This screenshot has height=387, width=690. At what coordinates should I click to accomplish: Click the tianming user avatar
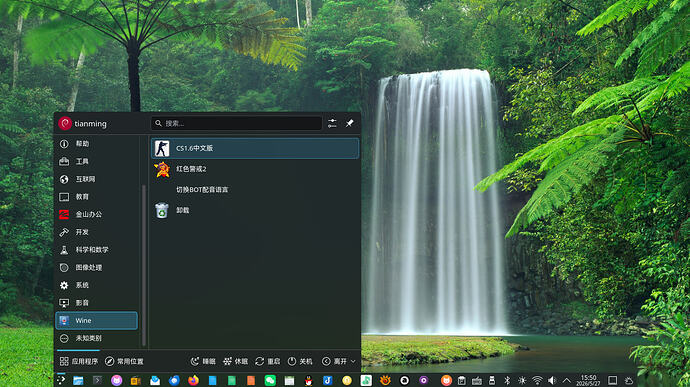coord(65,123)
